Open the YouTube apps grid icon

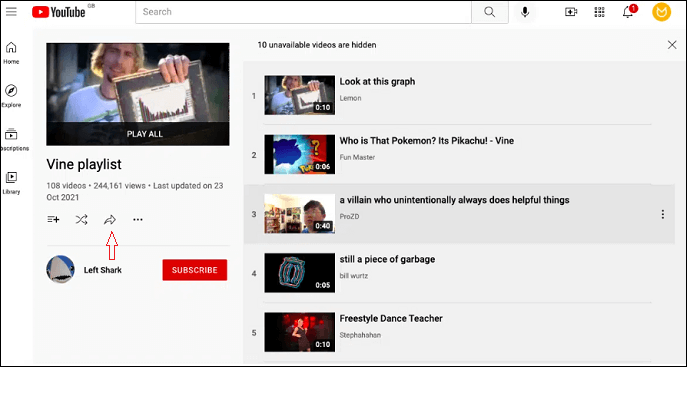click(599, 12)
